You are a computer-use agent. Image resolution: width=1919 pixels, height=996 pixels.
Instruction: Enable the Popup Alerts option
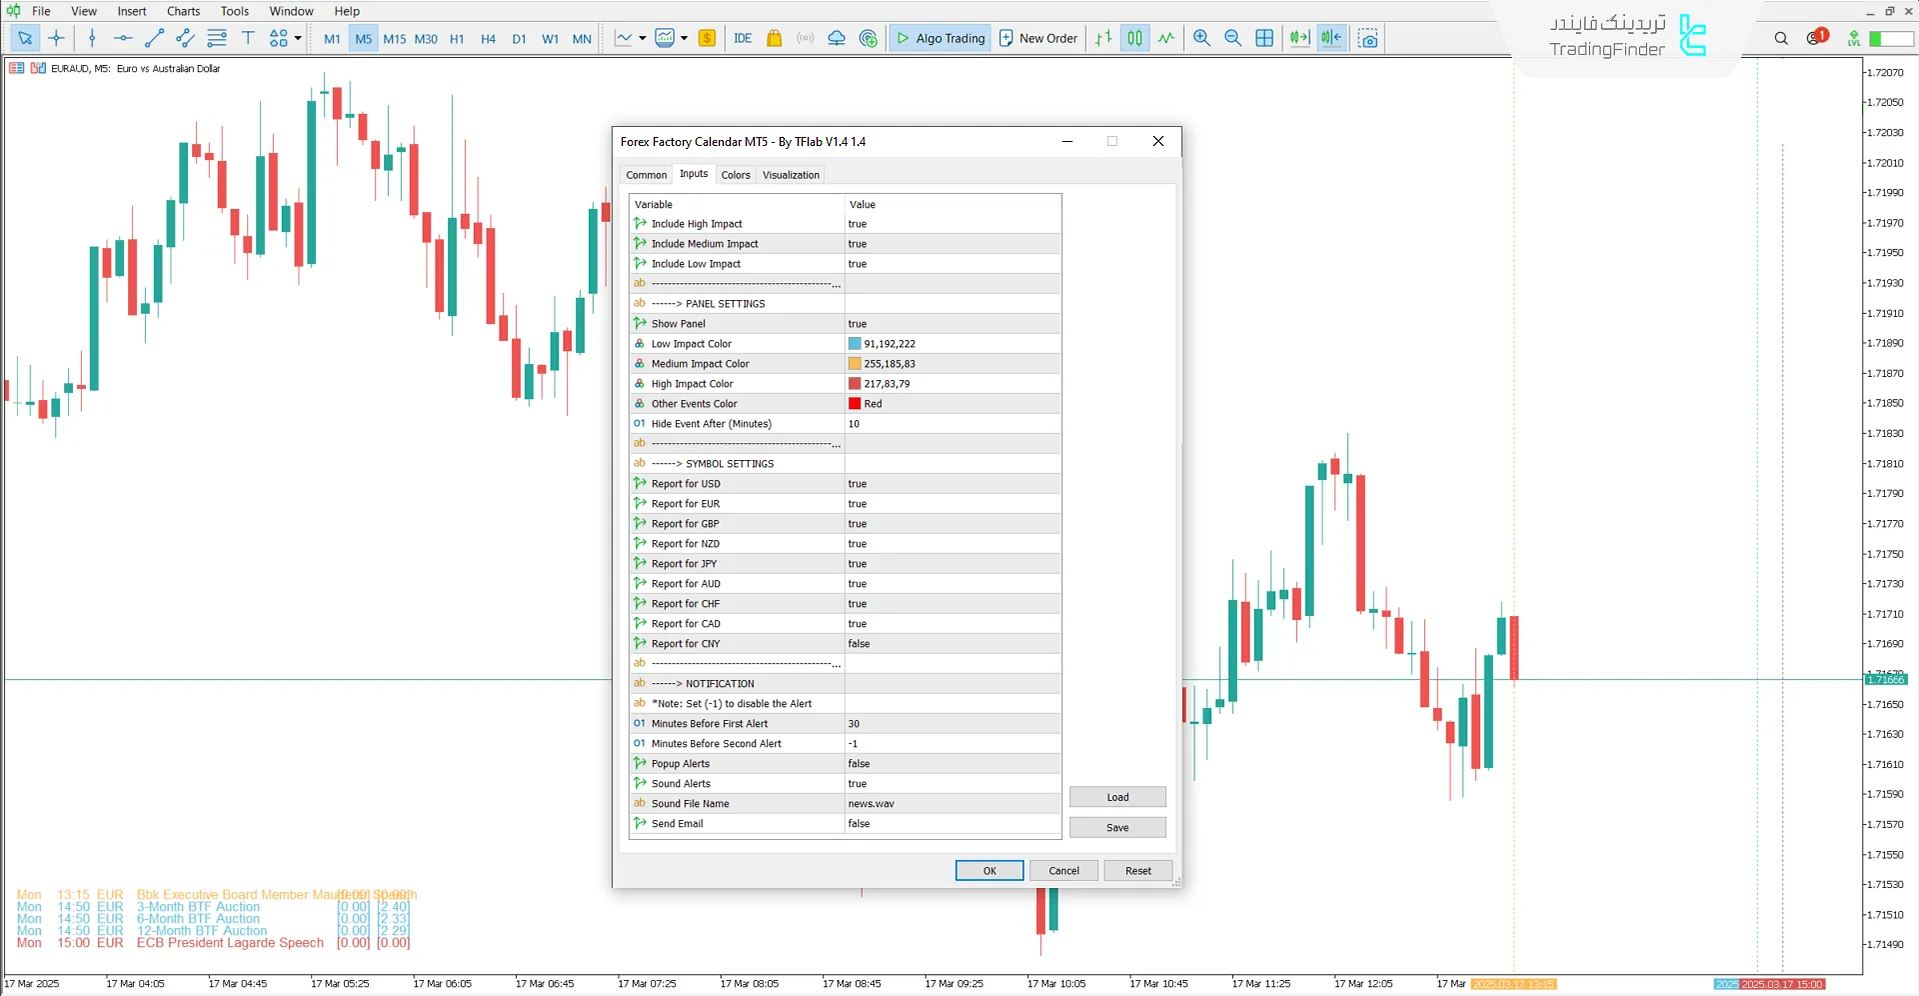951,763
